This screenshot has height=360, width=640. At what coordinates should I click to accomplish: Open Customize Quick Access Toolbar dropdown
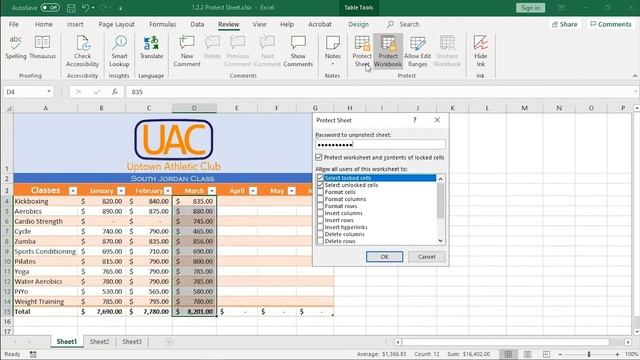pos(121,8)
